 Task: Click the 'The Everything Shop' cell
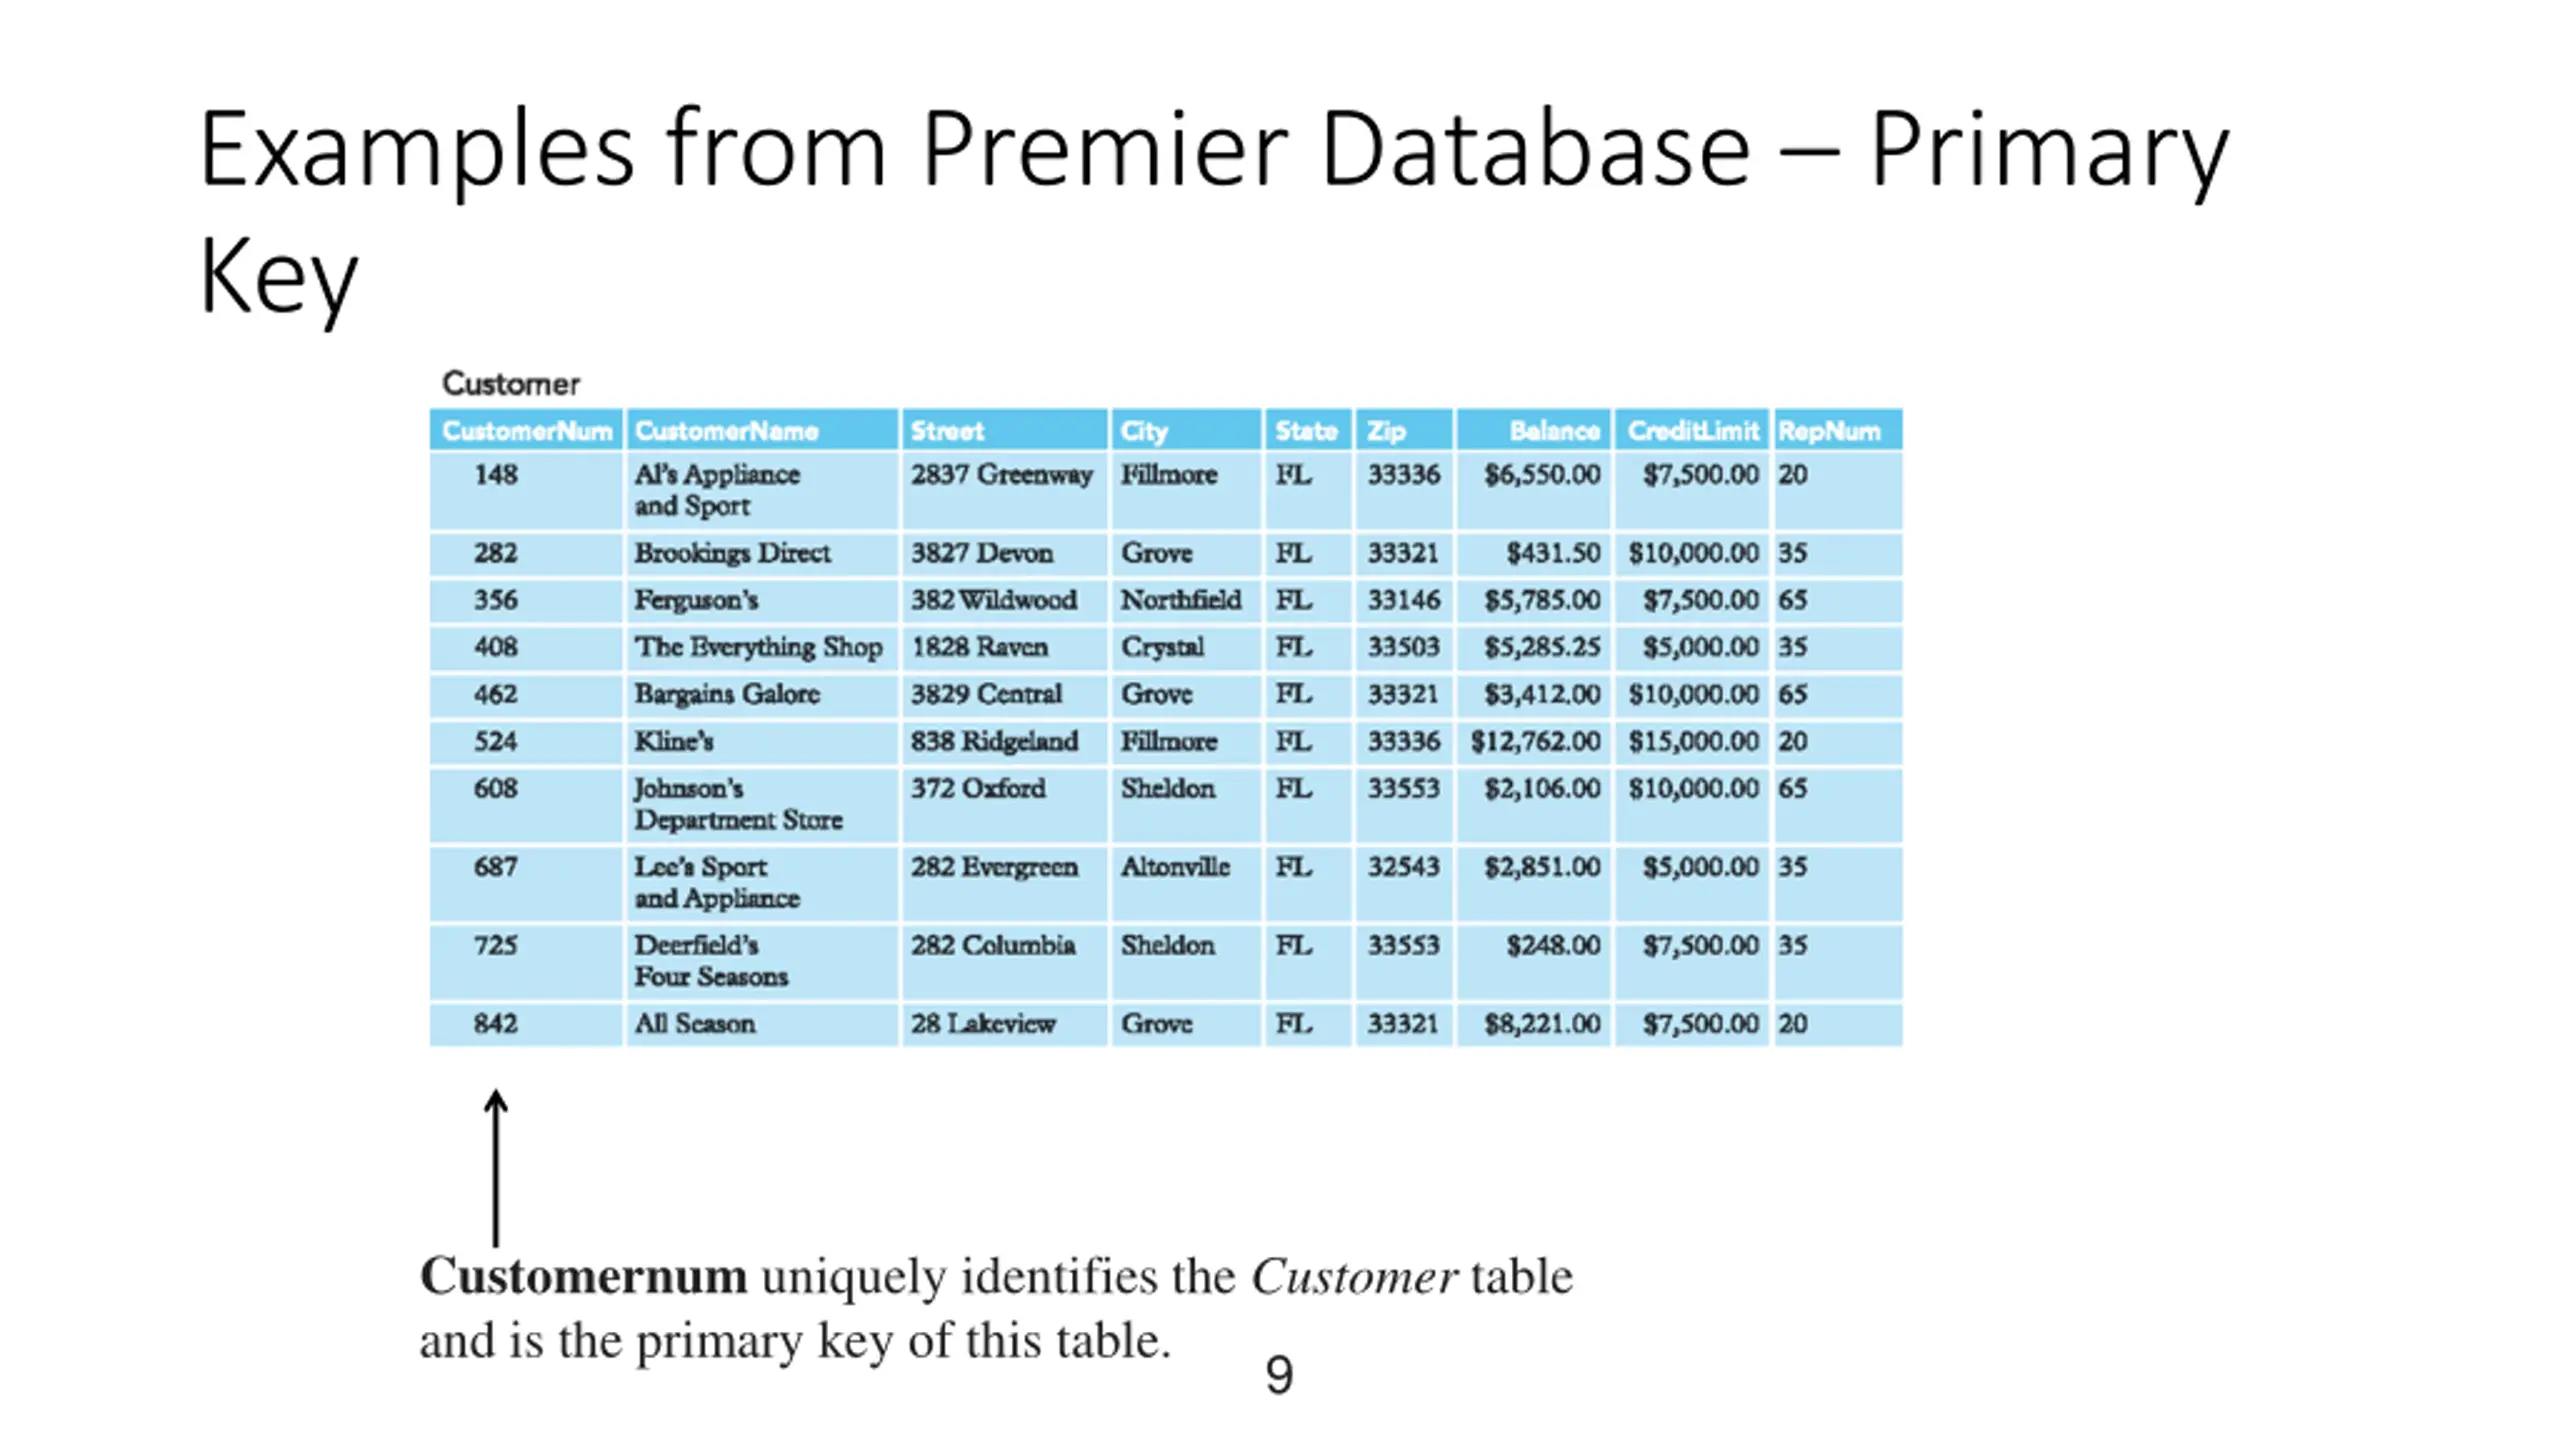tap(758, 647)
